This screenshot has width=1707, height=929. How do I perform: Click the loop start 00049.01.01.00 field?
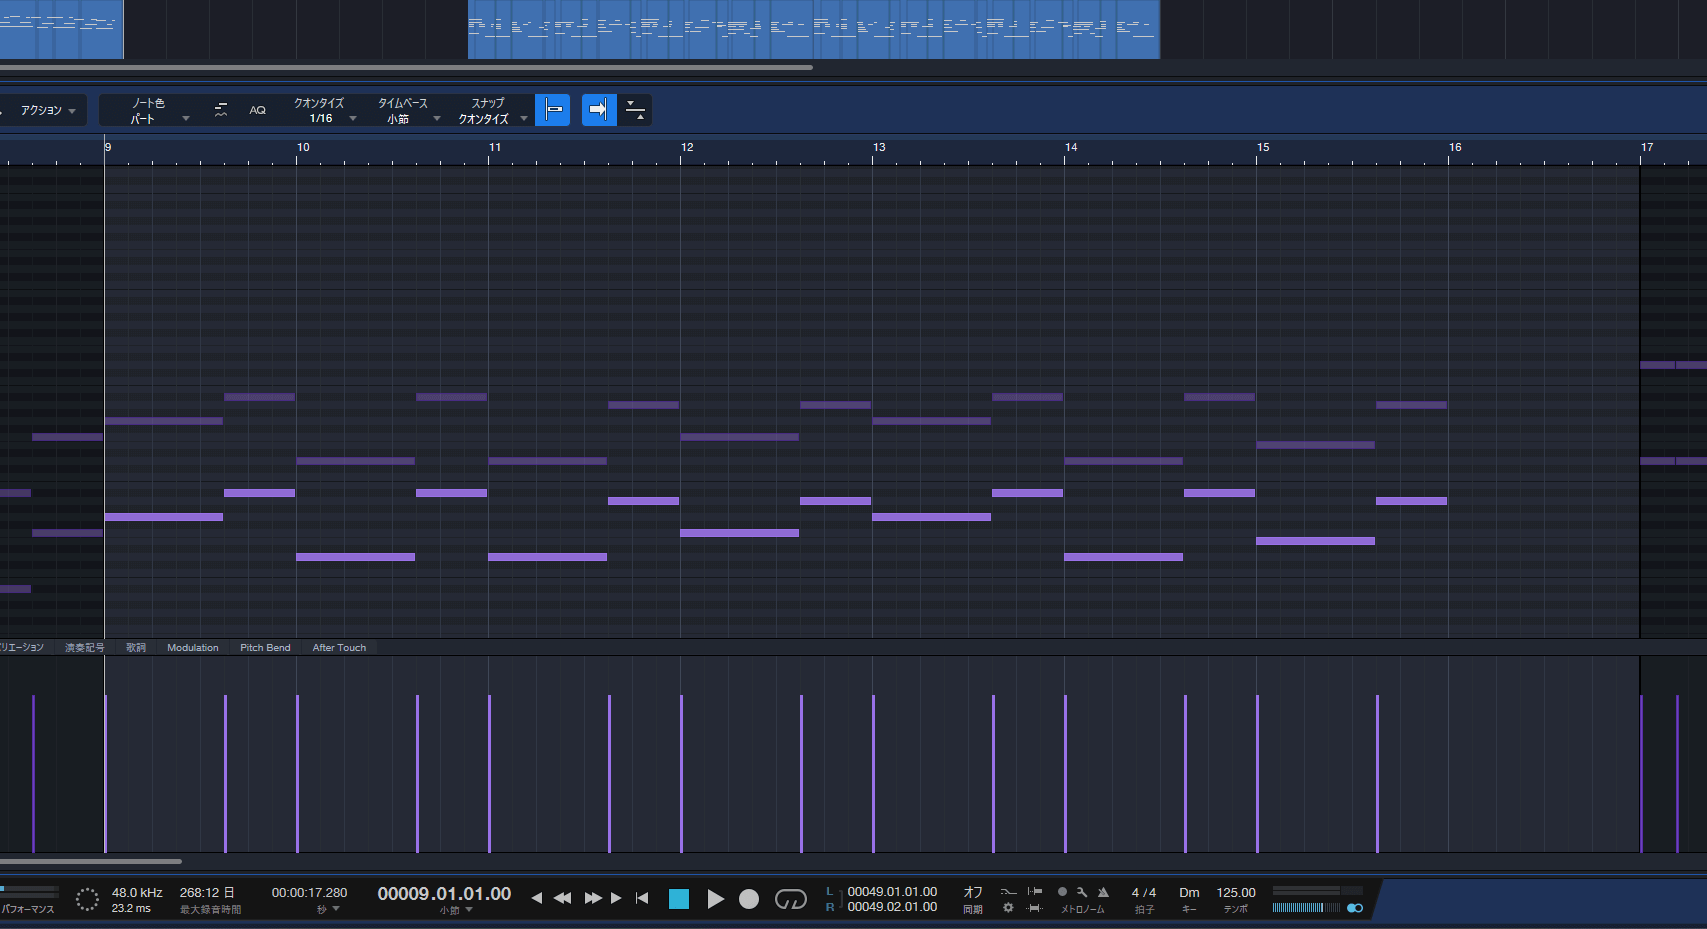point(892,892)
